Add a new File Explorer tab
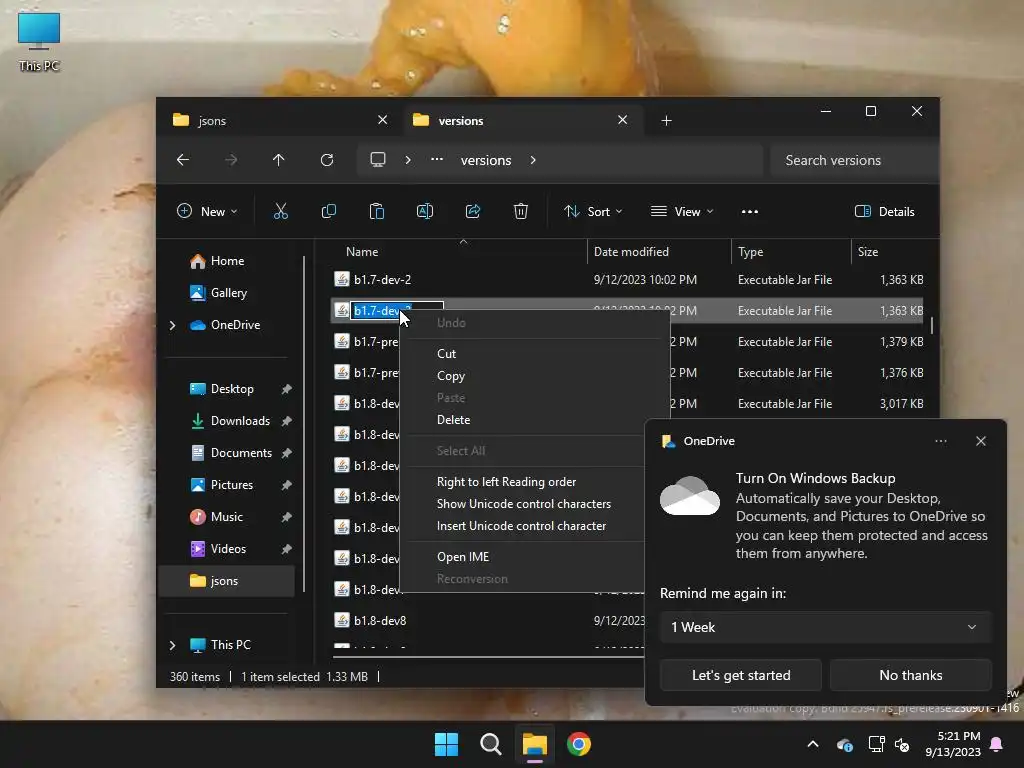 pos(666,121)
